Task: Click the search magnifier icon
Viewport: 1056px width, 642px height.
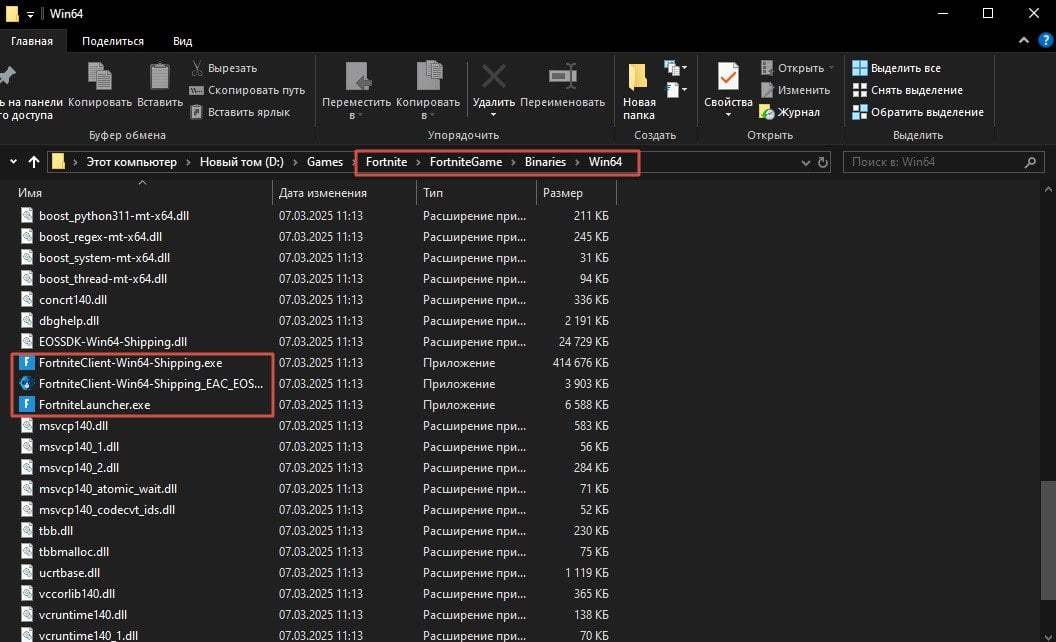Action: click(1030, 162)
